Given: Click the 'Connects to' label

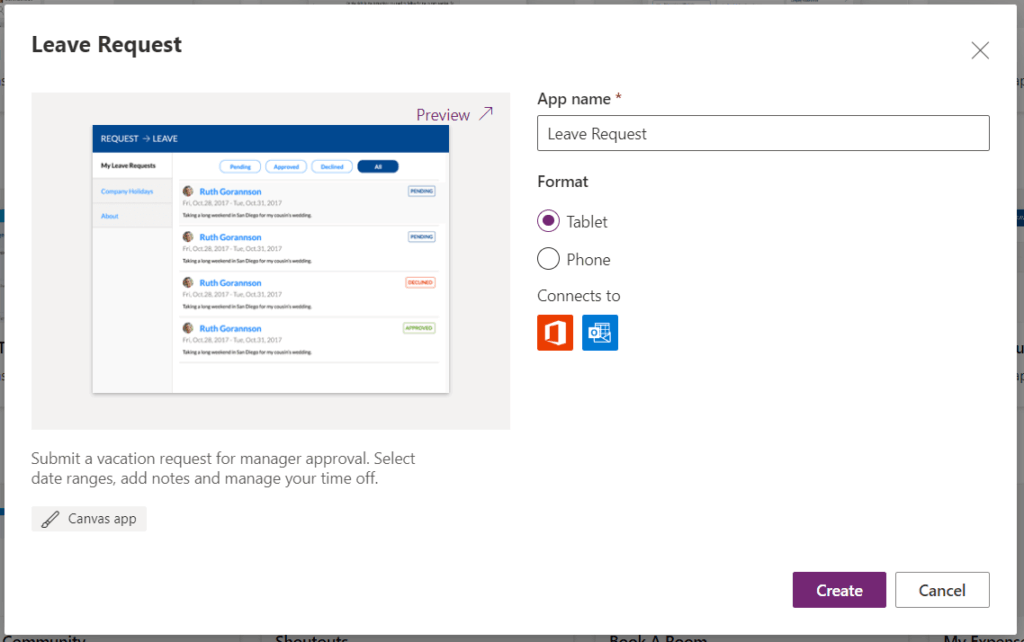Looking at the screenshot, I should pos(579,296).
